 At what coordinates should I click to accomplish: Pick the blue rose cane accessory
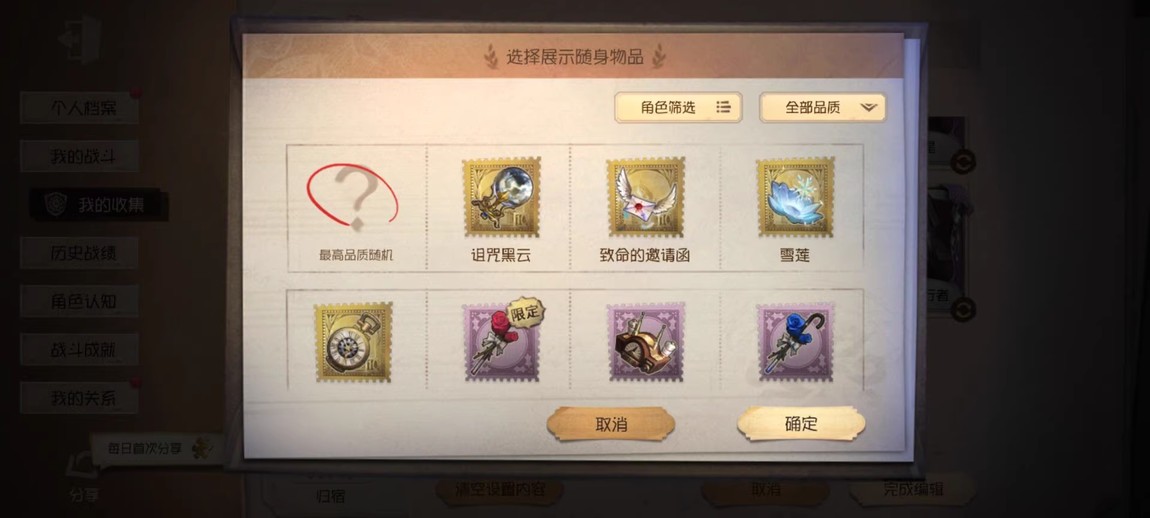point(795,342)
